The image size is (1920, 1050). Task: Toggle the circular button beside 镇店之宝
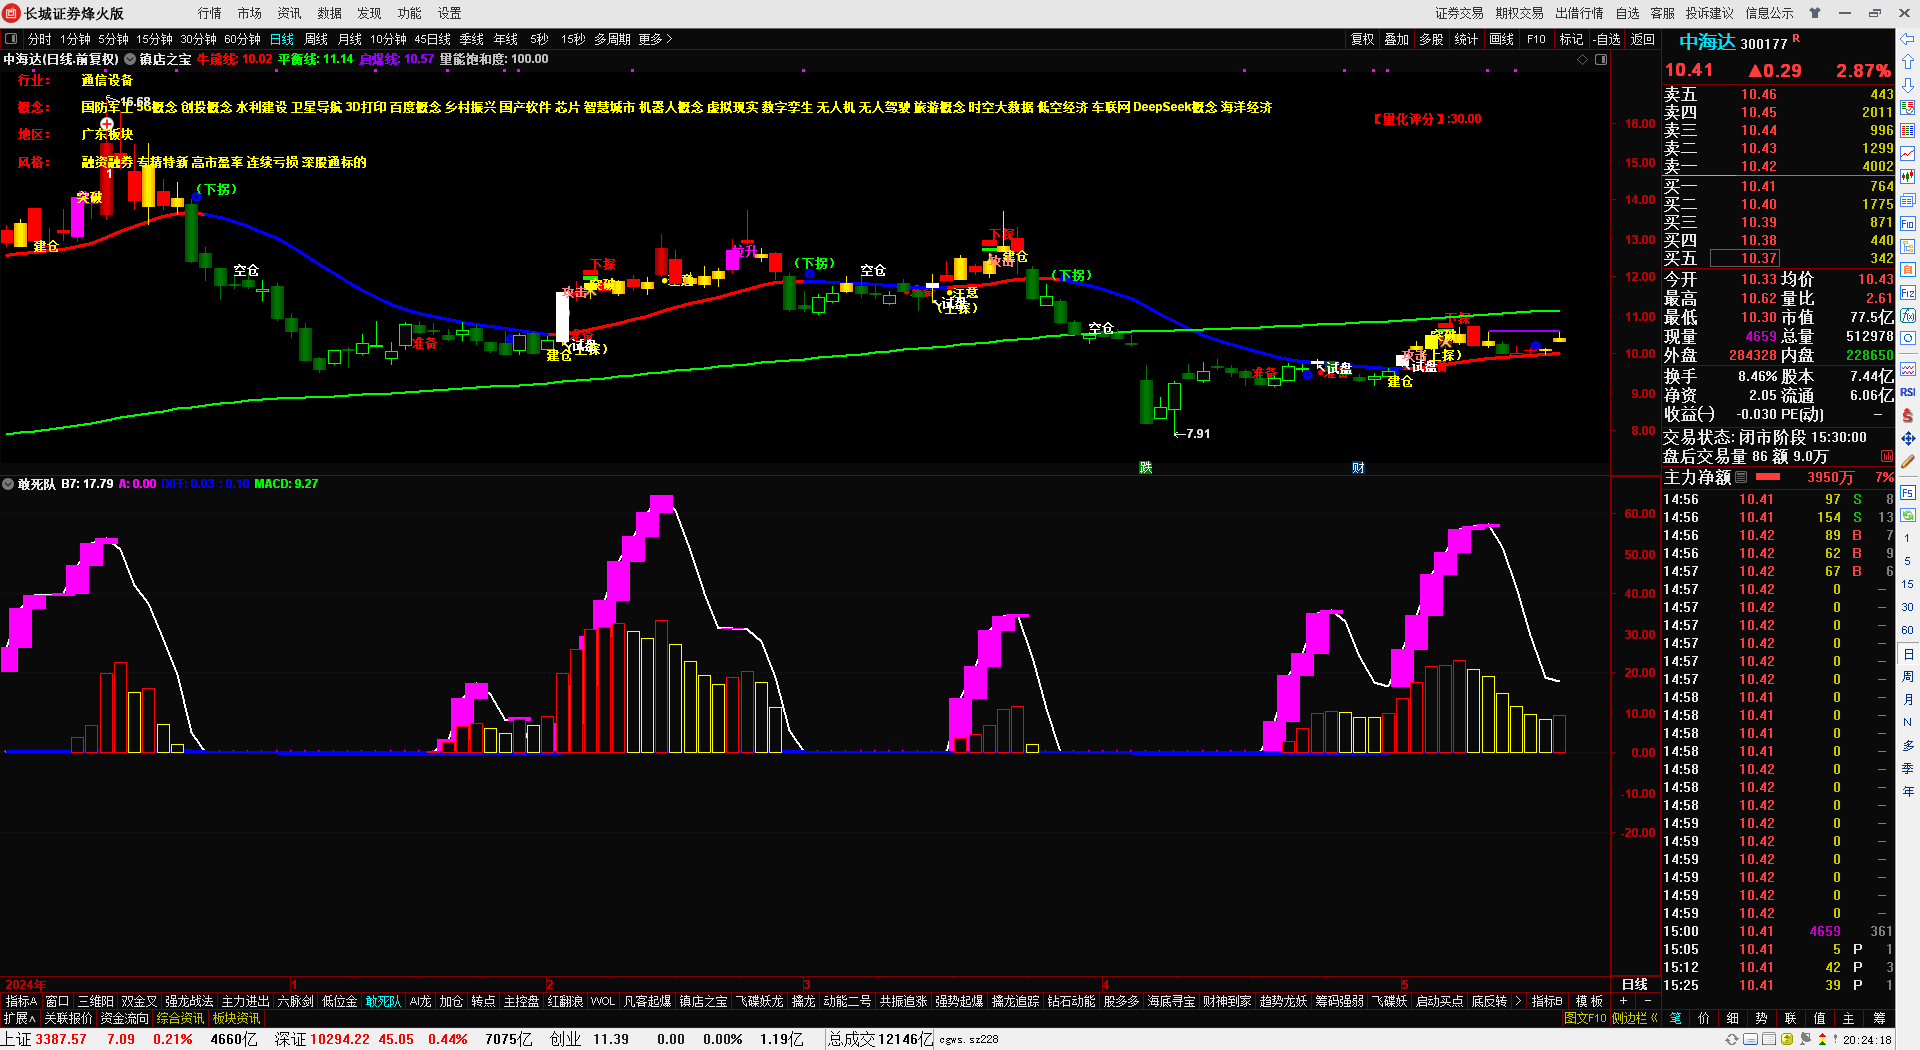129,60
